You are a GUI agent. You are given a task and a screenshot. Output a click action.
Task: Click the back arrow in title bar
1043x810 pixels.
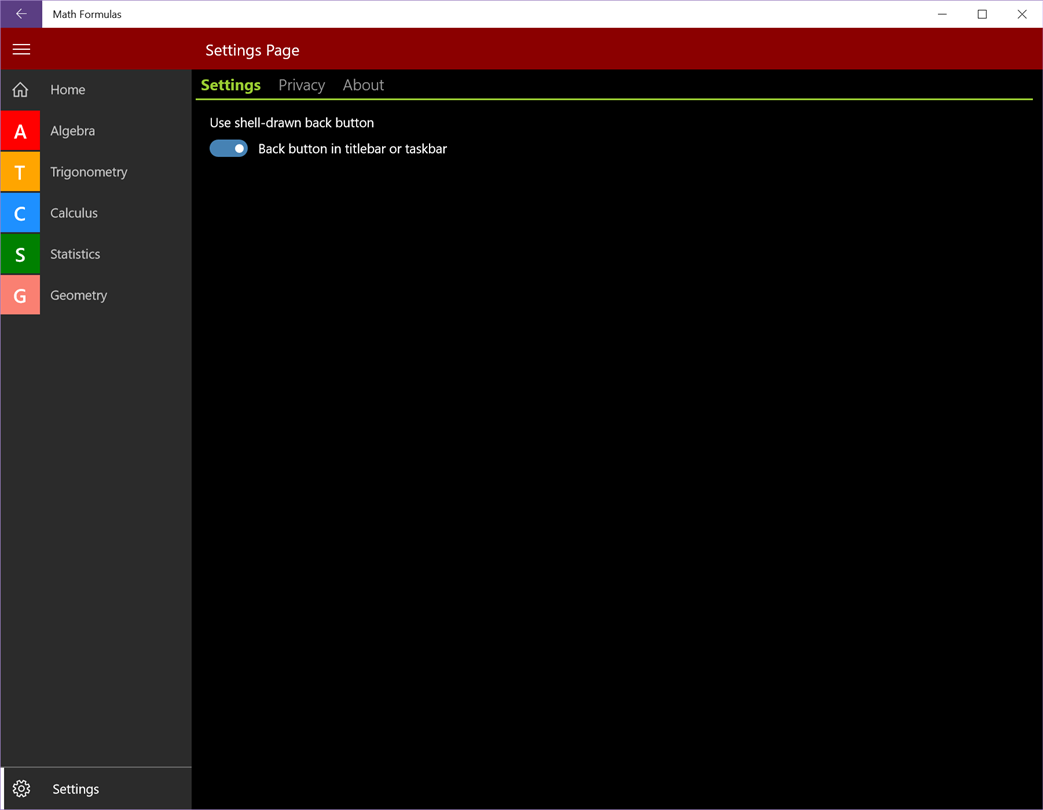tap(21, 14)
